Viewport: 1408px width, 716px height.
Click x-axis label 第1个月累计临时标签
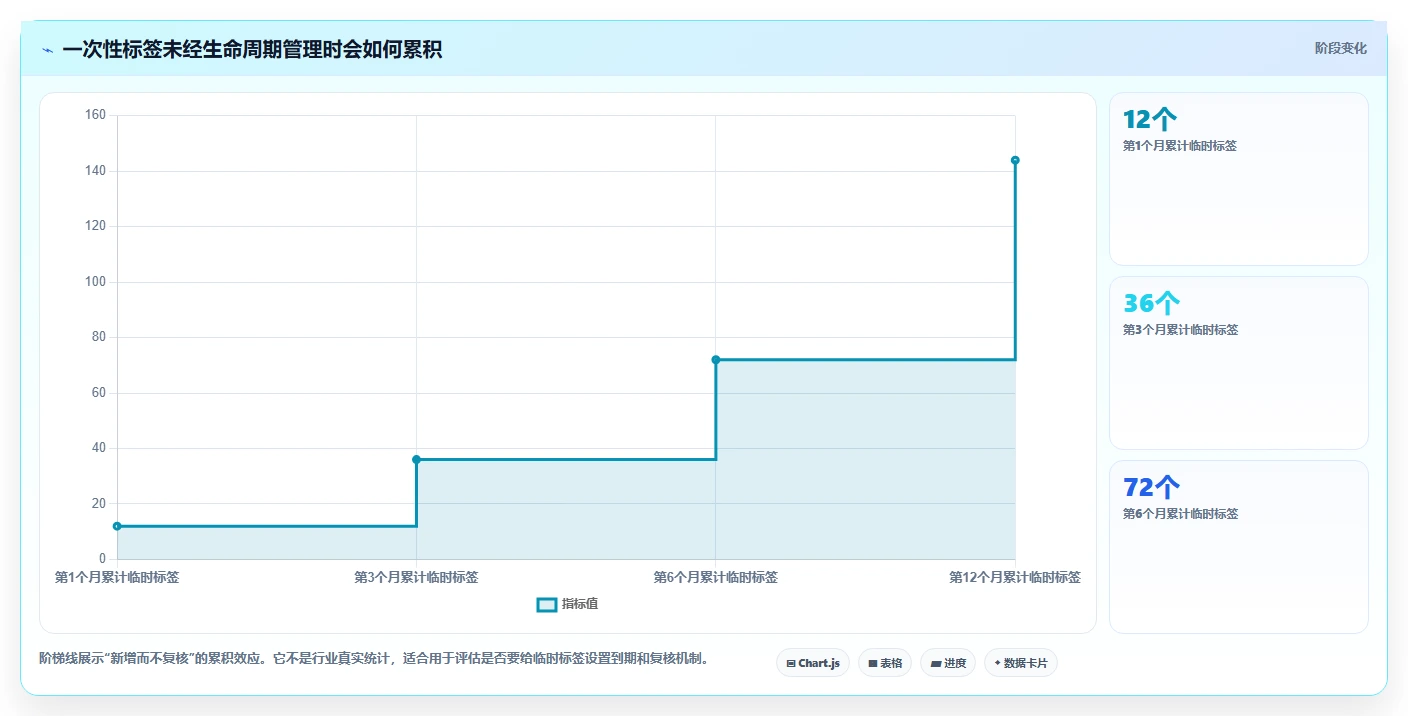(x=117, y=577)
